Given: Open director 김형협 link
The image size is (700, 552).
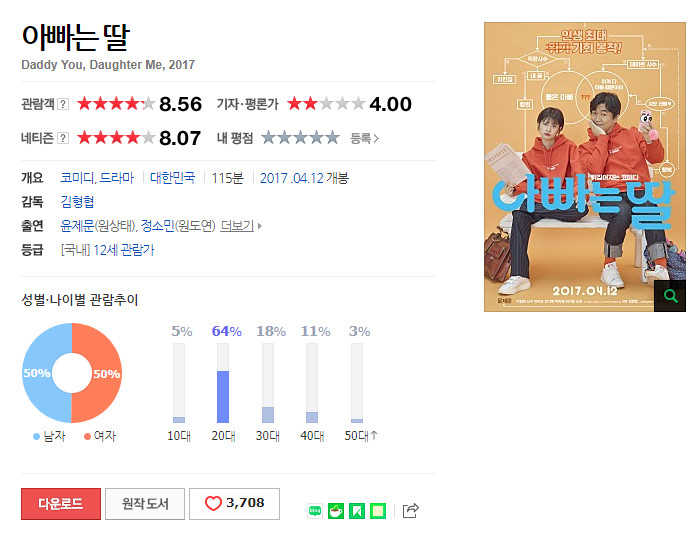Looking at the screenshot, I should tap(77, 202).
